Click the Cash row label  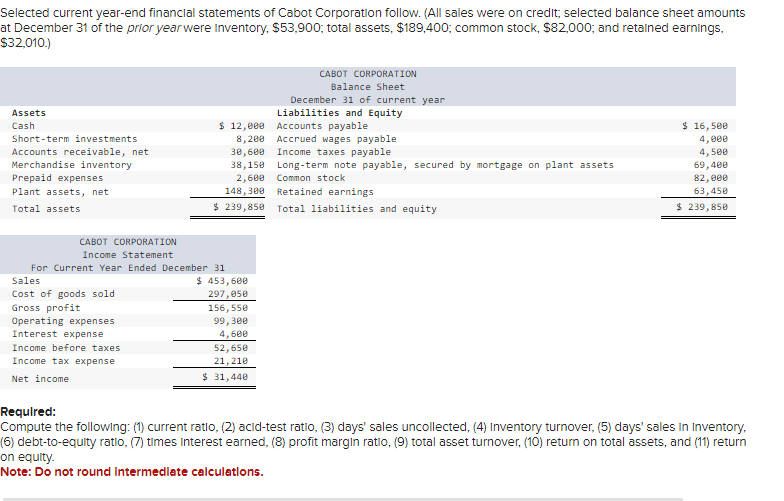click(23, 126)
